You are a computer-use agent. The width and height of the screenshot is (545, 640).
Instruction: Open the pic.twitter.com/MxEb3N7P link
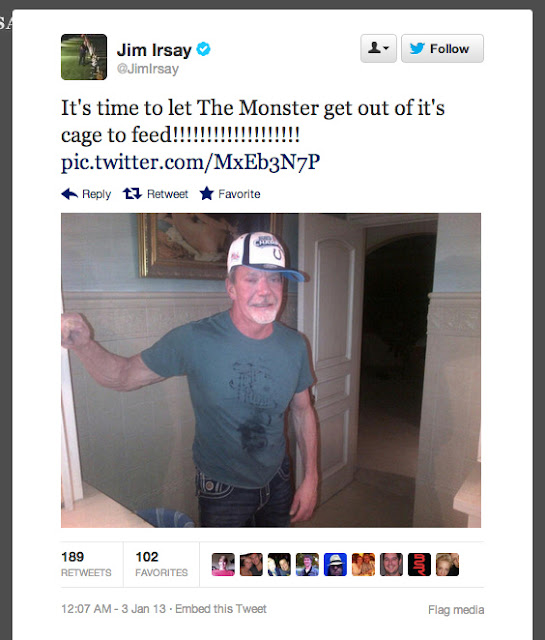pyautogui.click(x=190, y=162)
